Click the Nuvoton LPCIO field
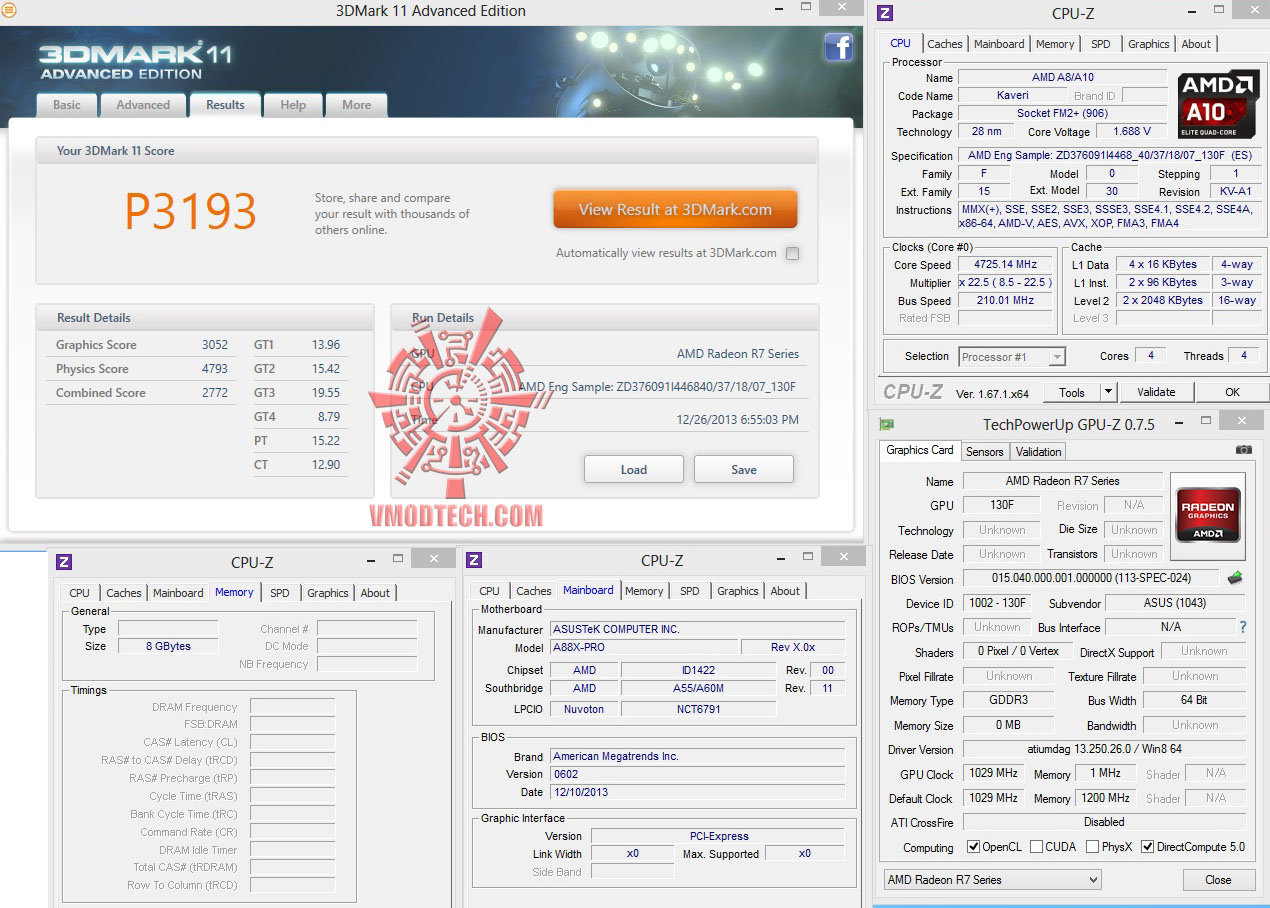Image resolution: width=1270 pixels, height=908 pixels. (584, 709)
